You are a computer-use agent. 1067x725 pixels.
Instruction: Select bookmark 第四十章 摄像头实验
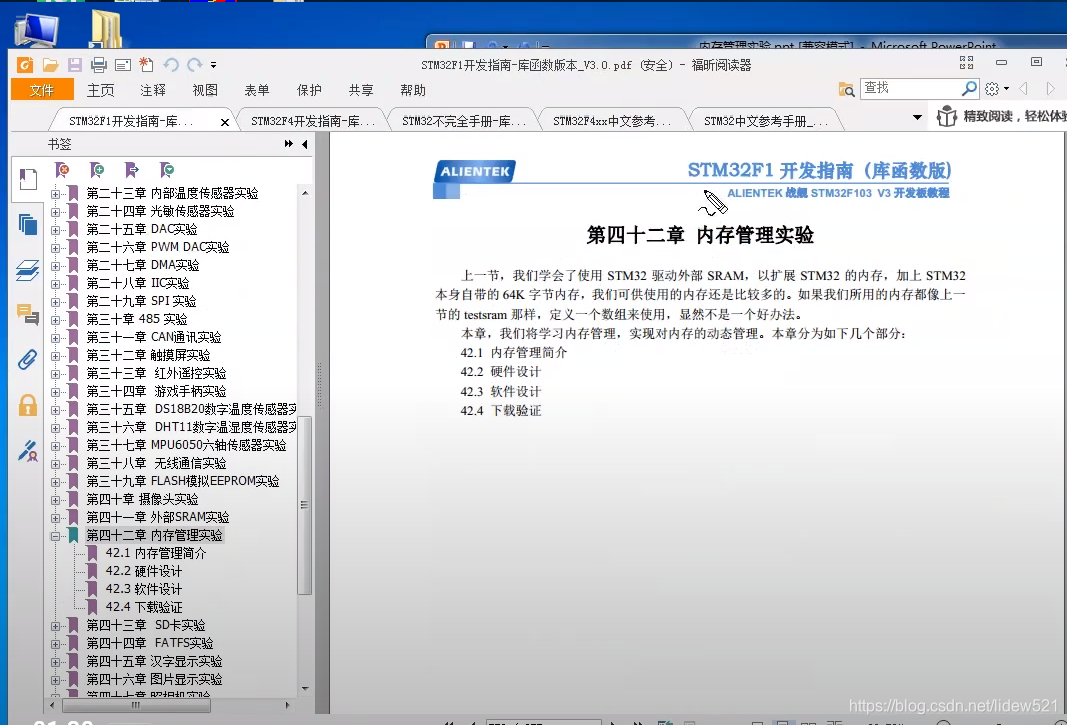pos(142,499)
